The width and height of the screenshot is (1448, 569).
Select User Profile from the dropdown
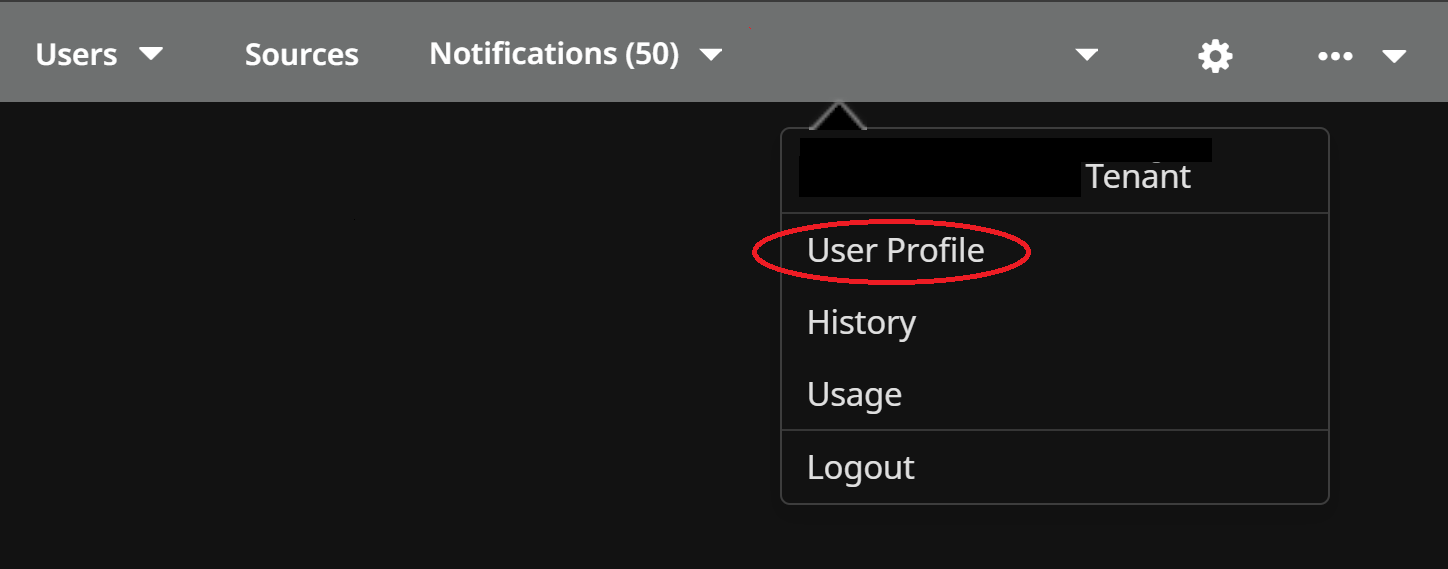[895, 250]
